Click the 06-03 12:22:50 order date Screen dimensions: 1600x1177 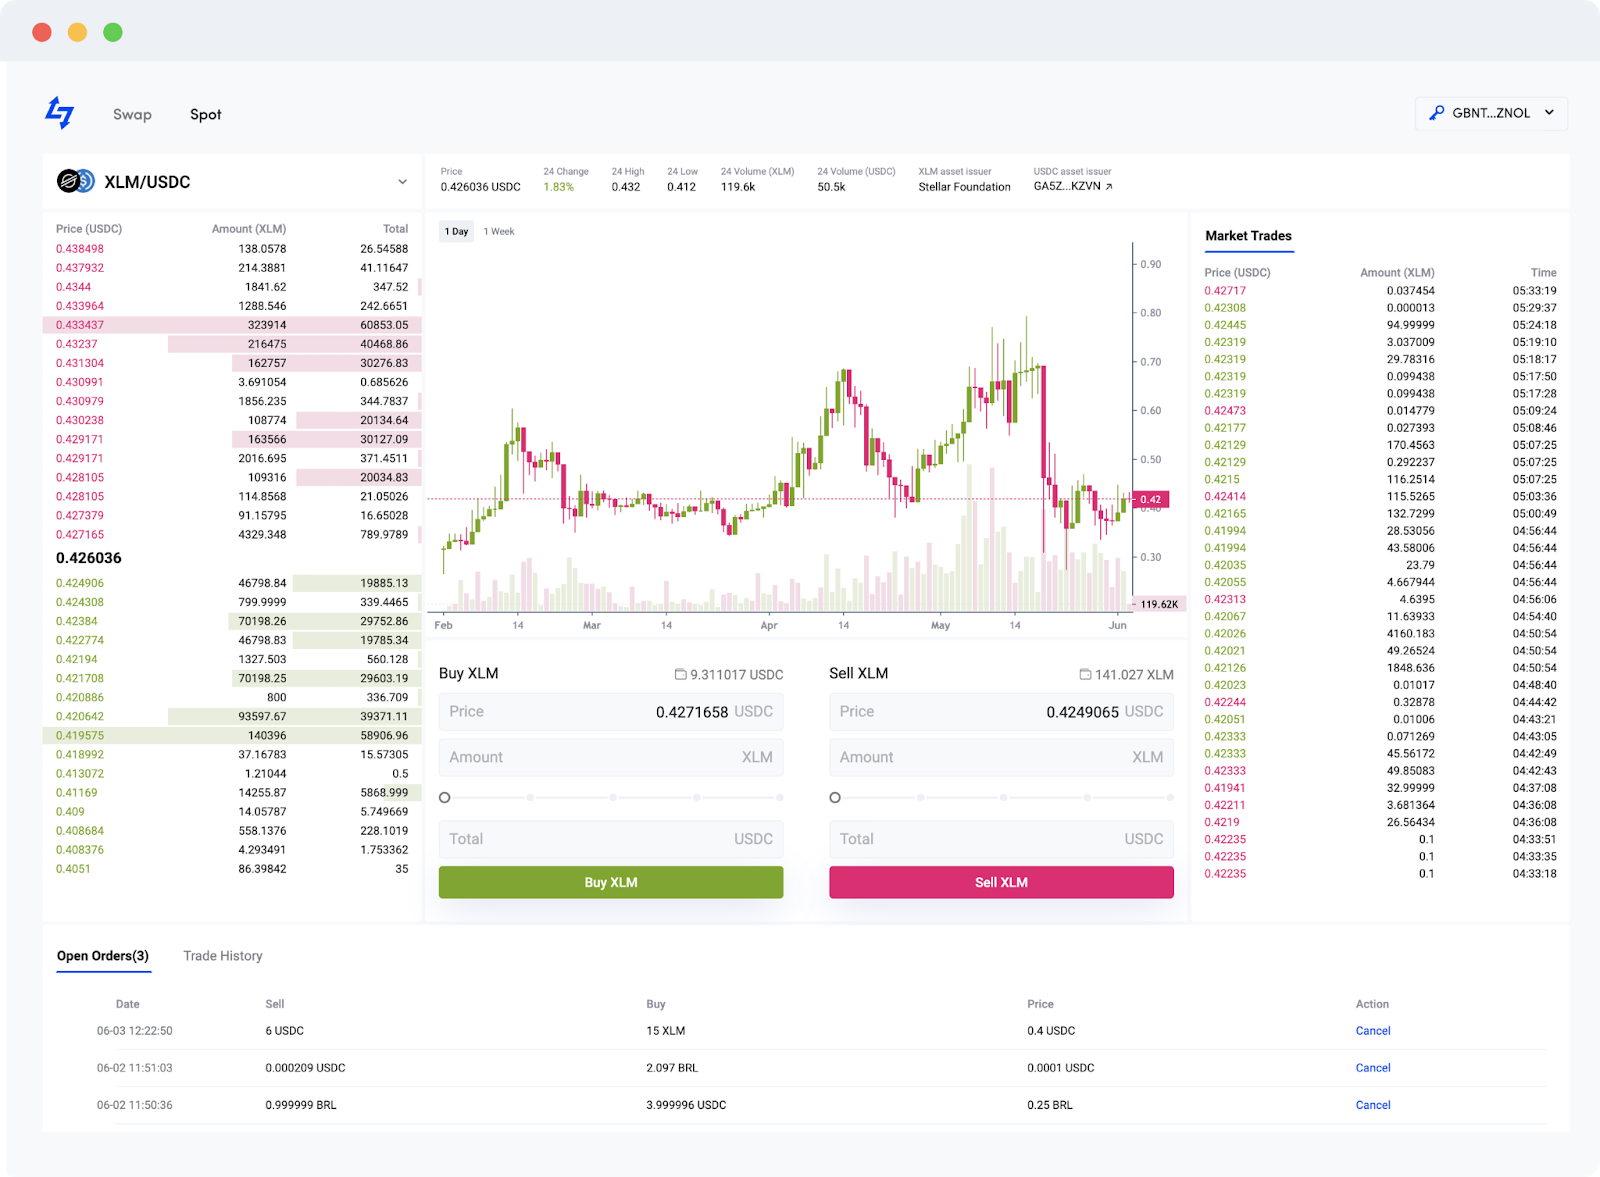coord(134,1031)
